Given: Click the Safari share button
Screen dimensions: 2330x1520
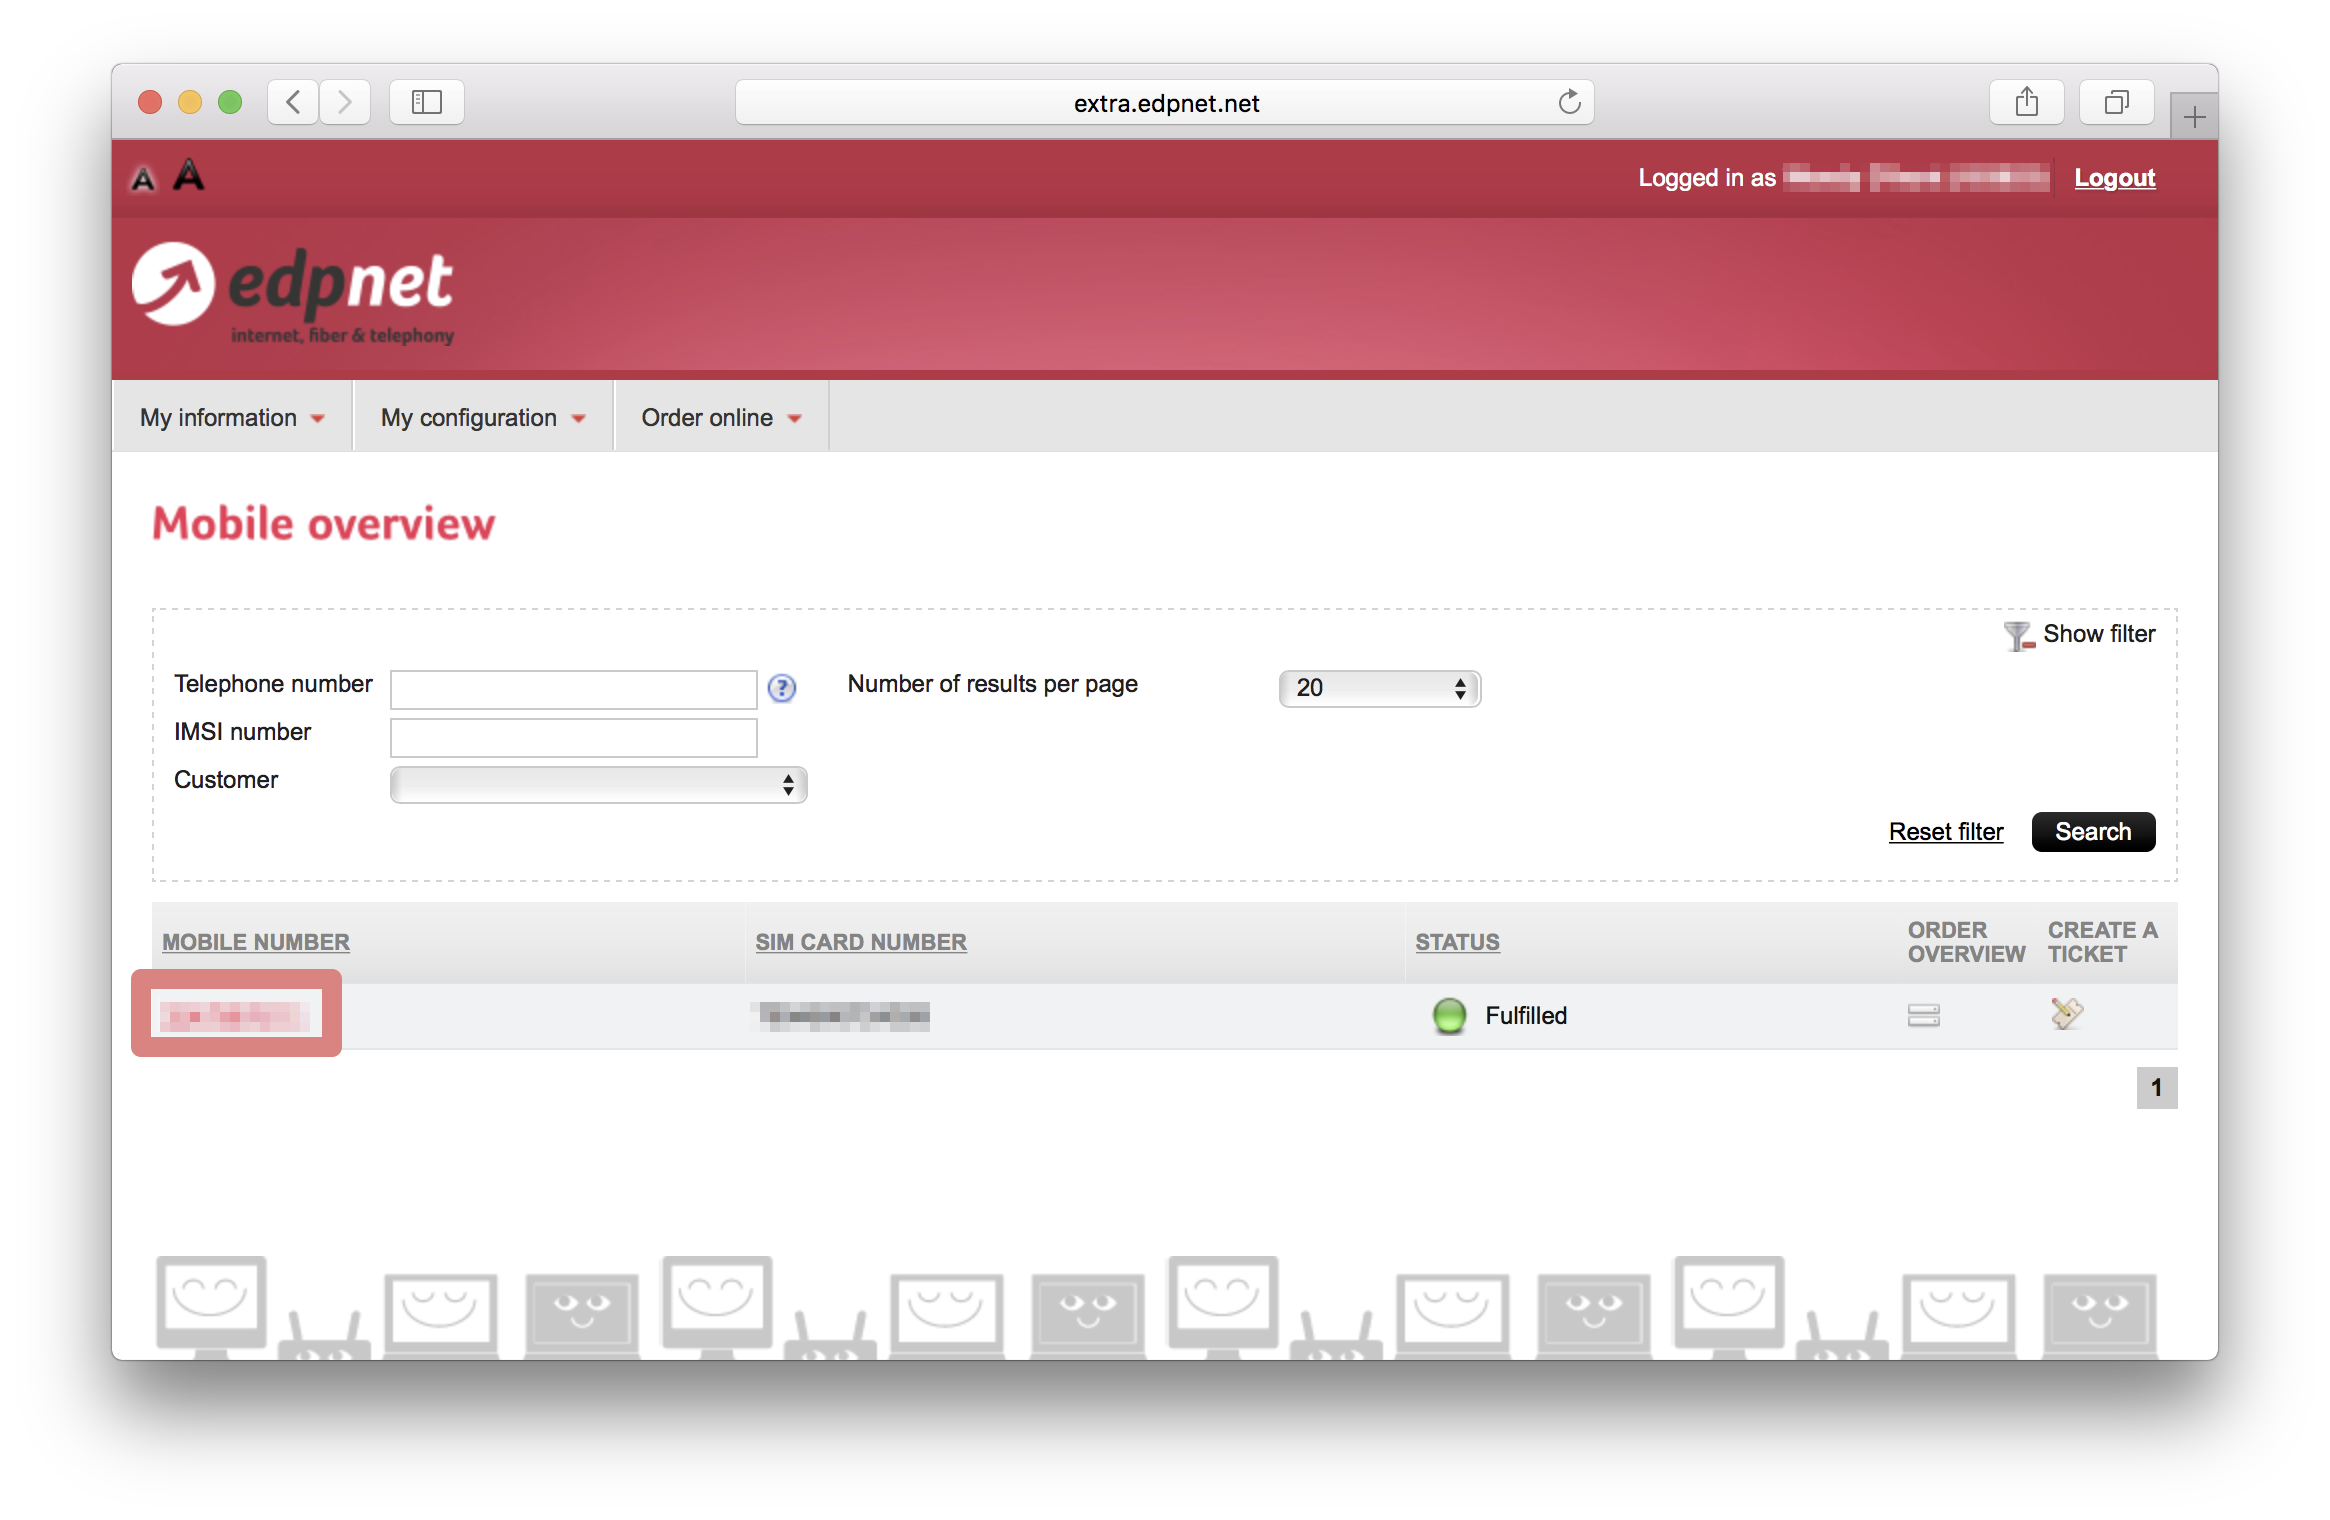Looking at the screenshot, I should pos(2027,102).
